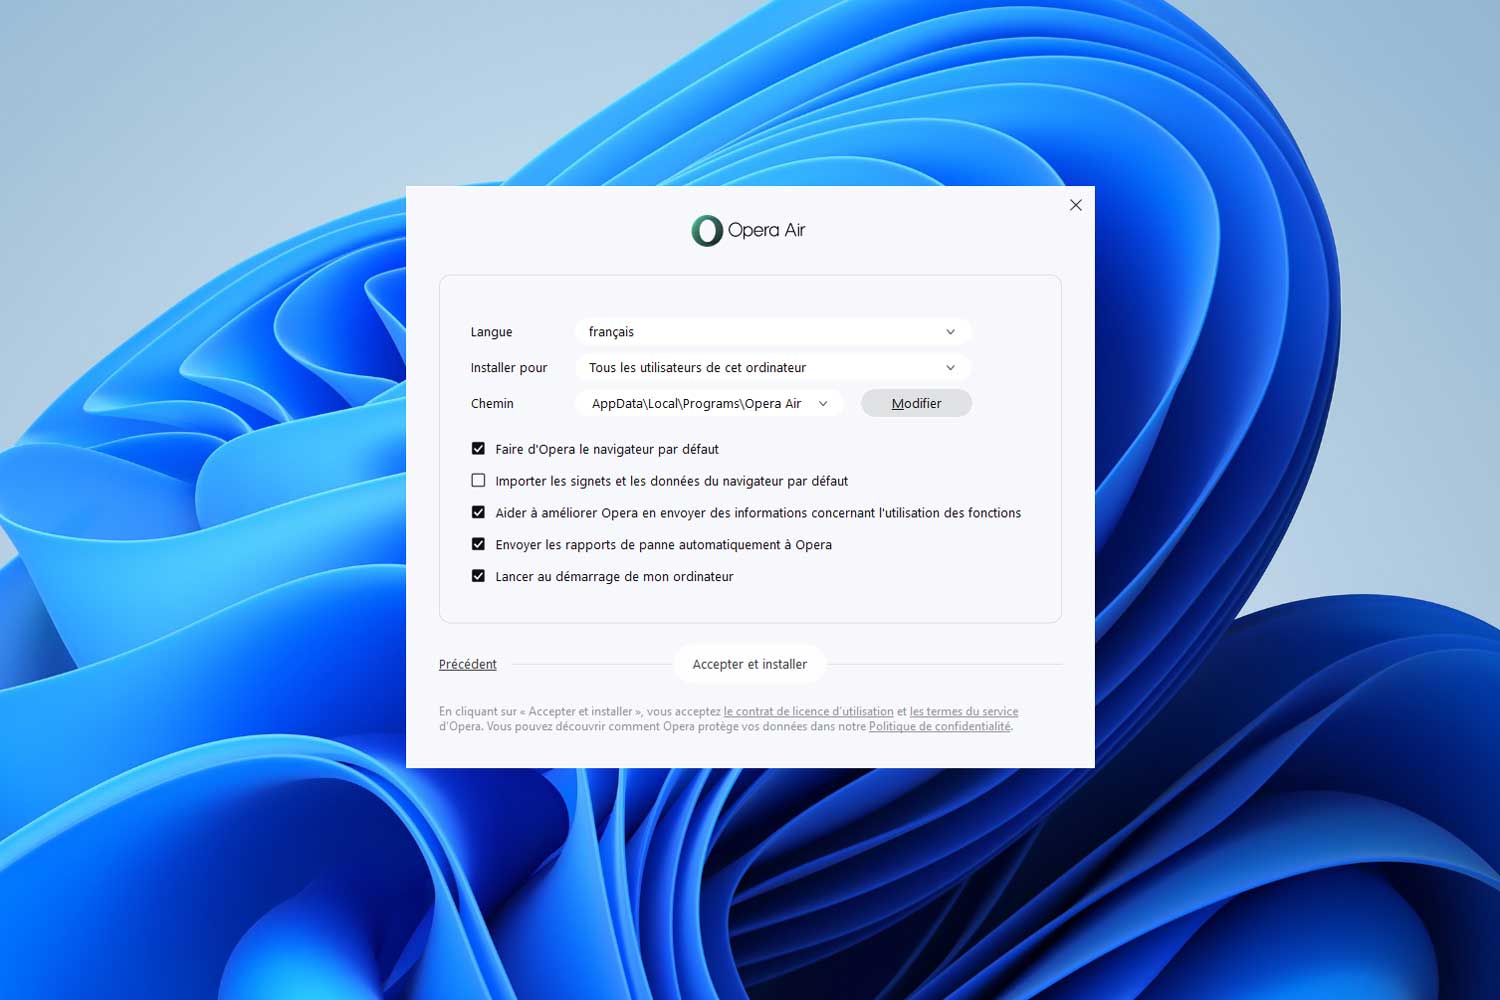Click Accepter et installer button

point(750,664)
